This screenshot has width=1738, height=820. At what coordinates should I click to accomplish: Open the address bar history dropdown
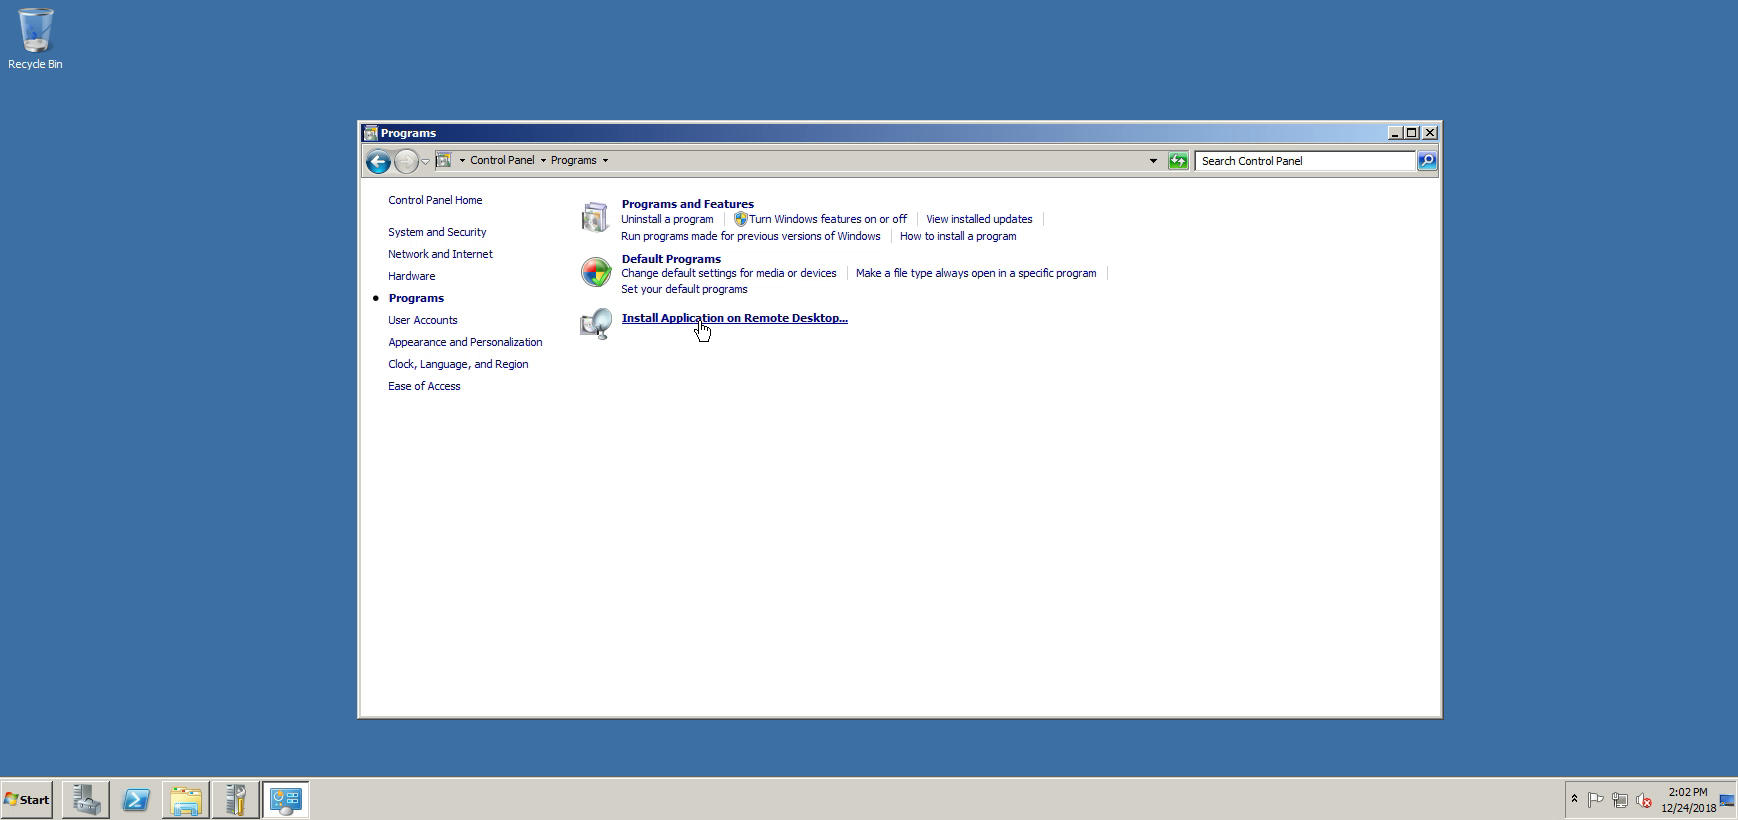(1153, 161)
